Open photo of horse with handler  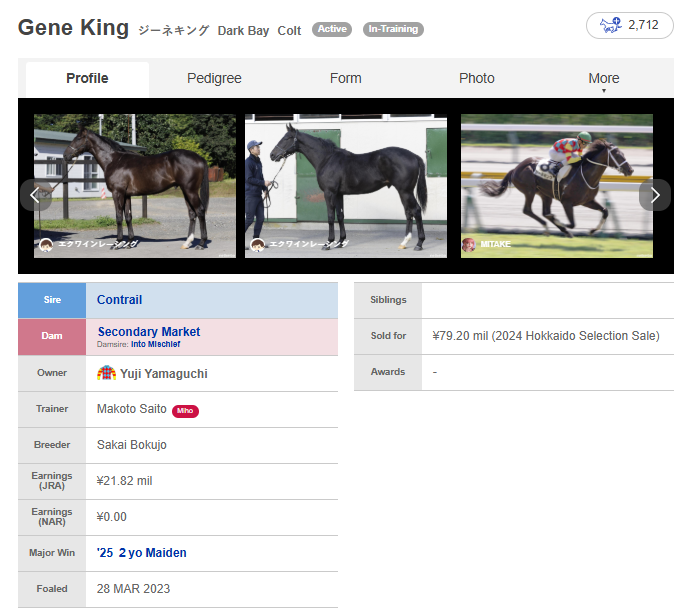[x=346, y=186]
